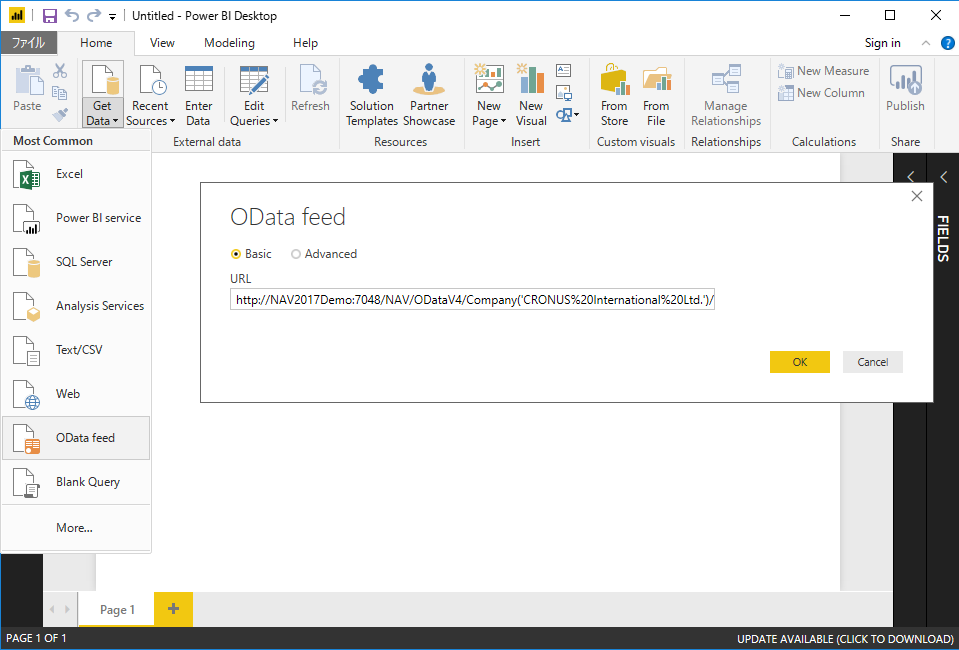Viewport: 959px width, 650px height.
Task: Open the ファイル tab
Action: (x=29, y=43)
